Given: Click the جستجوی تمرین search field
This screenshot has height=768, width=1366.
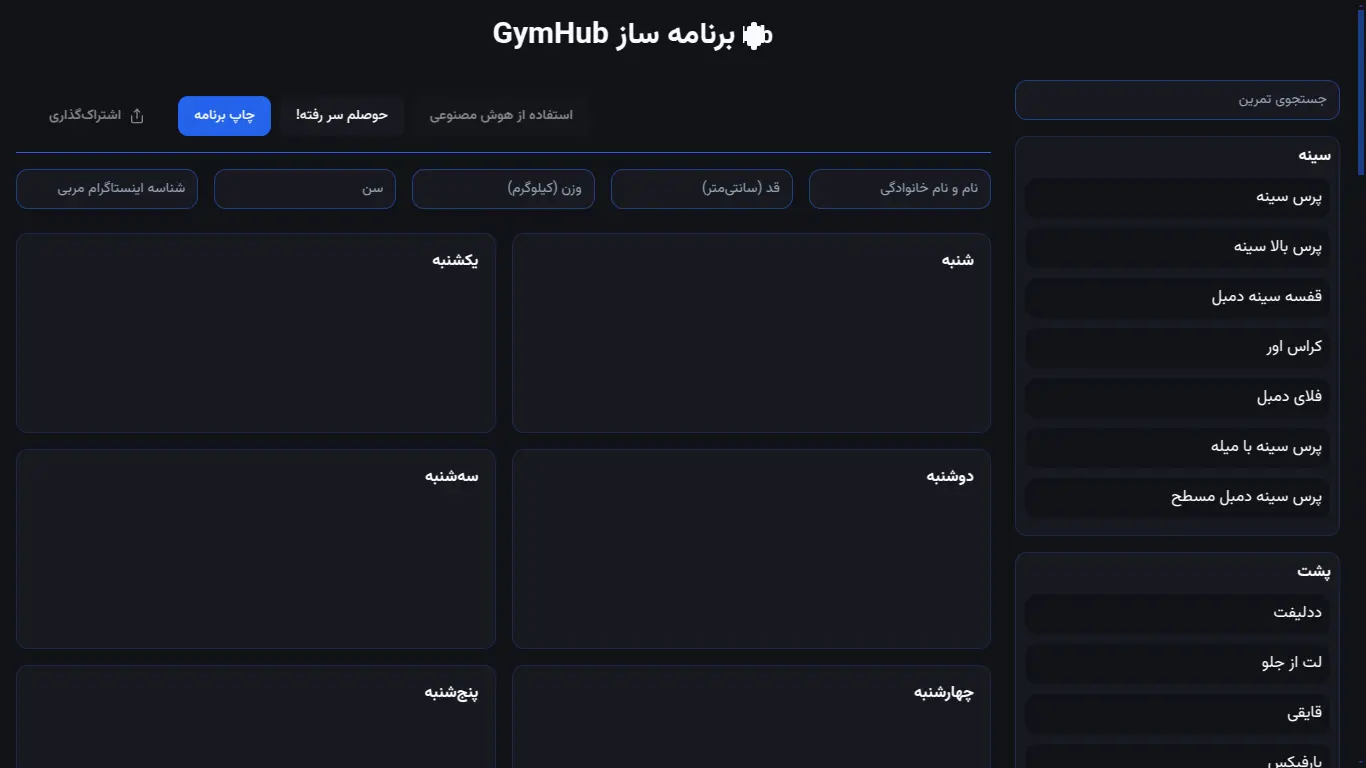Looking at the screenshot, I should [x=1176, y=99].
